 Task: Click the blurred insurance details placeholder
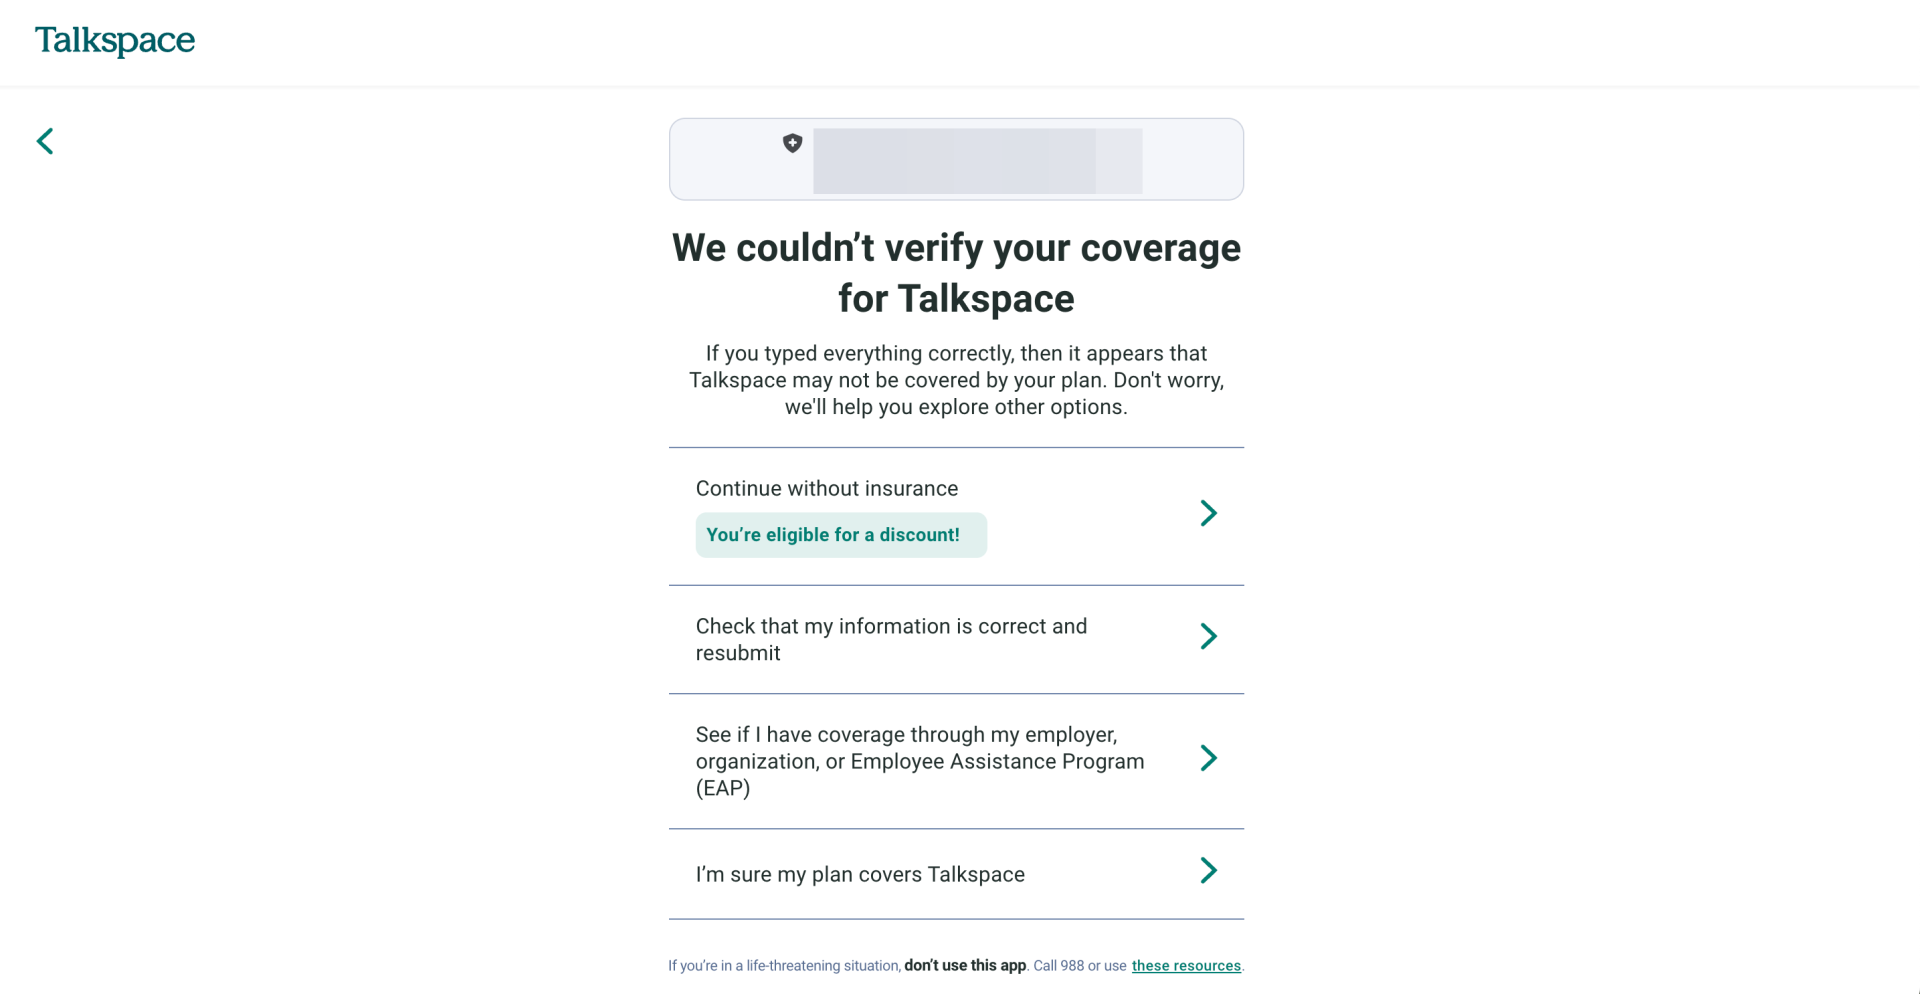point(977,161)
